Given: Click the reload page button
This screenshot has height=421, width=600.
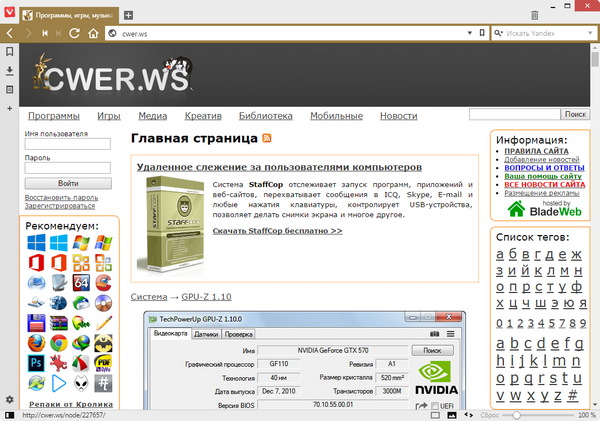Looking at the screenshot, I should coord(75,33).
